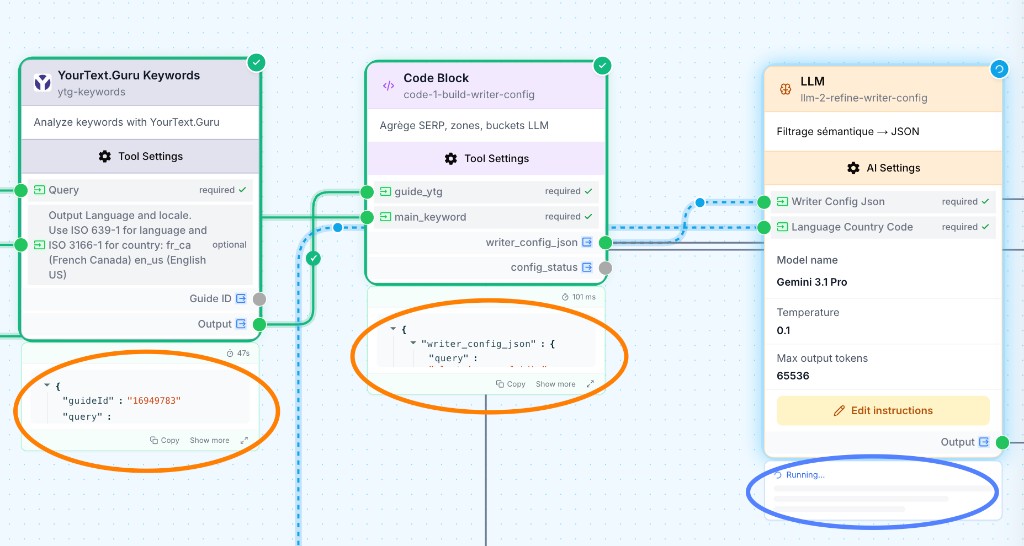Click the gray Guide ID output connector dot
Screen dimensions: 1024x546
pos(259,299)
